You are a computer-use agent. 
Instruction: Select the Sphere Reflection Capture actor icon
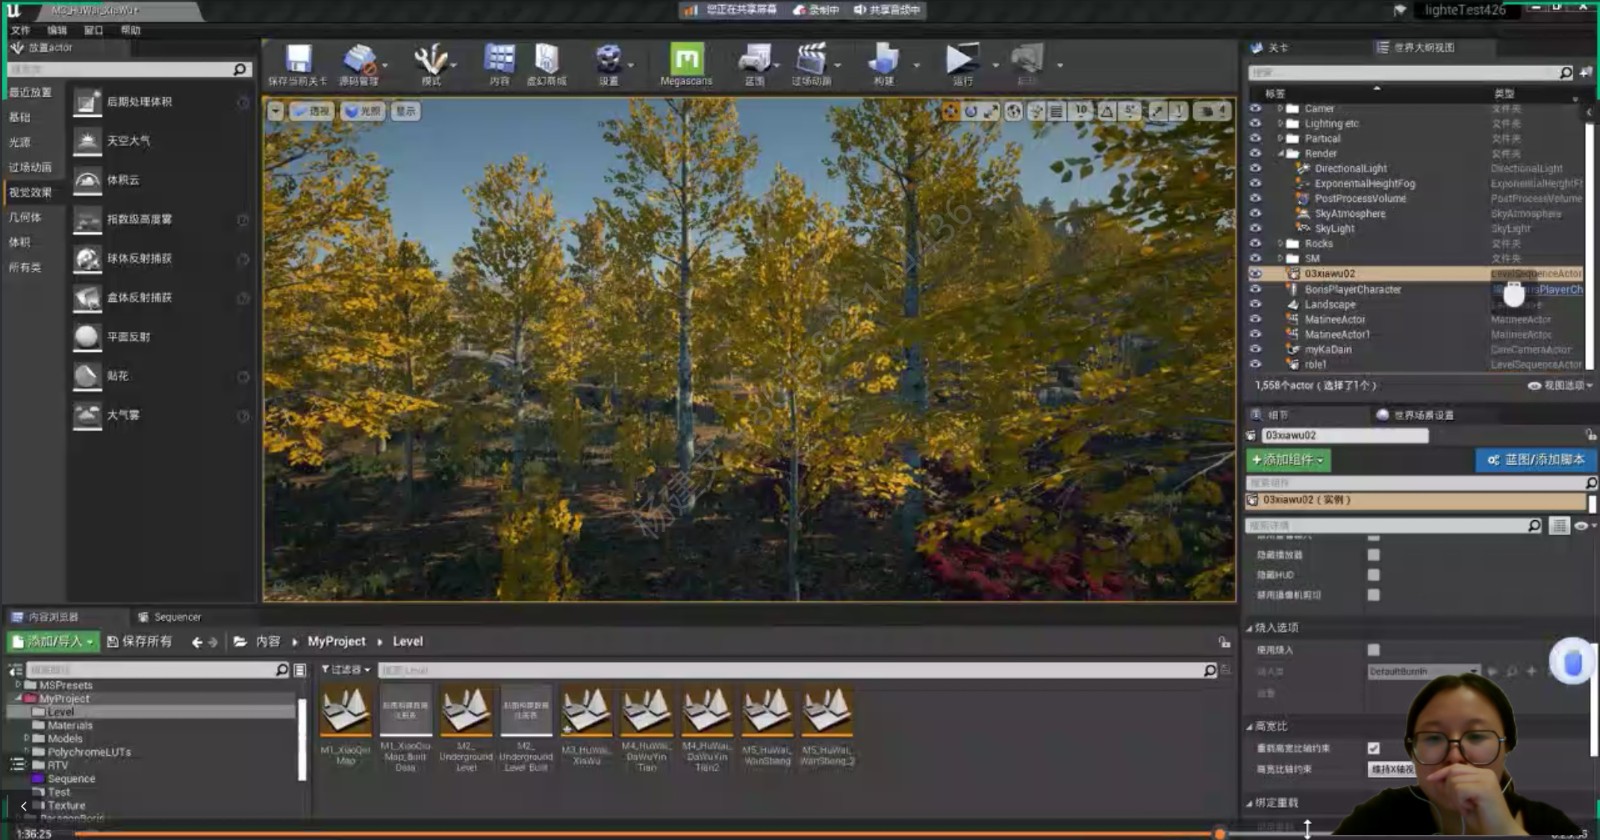pyautogui.click(x=88, y=258)
